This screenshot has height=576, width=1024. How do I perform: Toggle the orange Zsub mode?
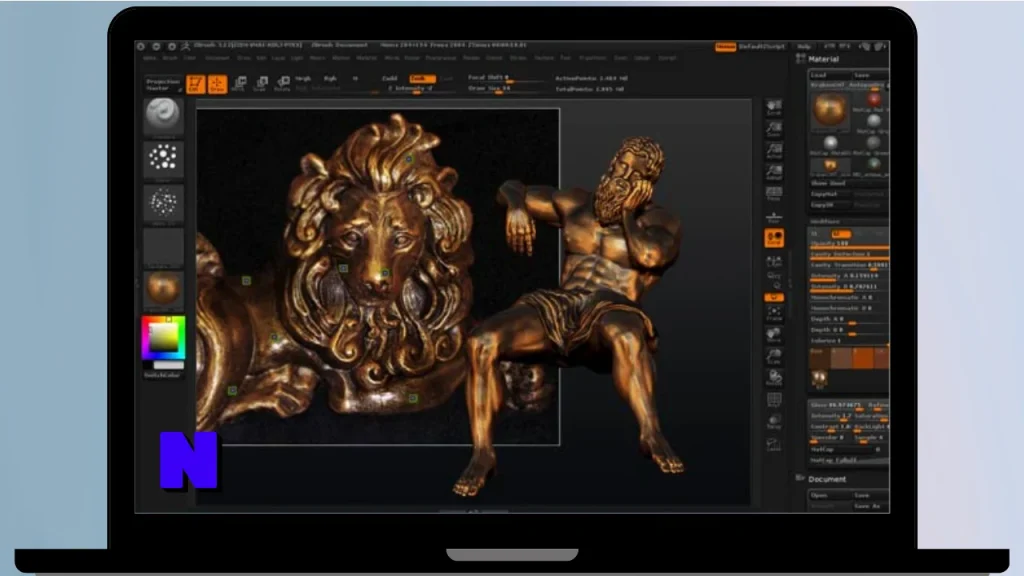[x=422, y=78]
